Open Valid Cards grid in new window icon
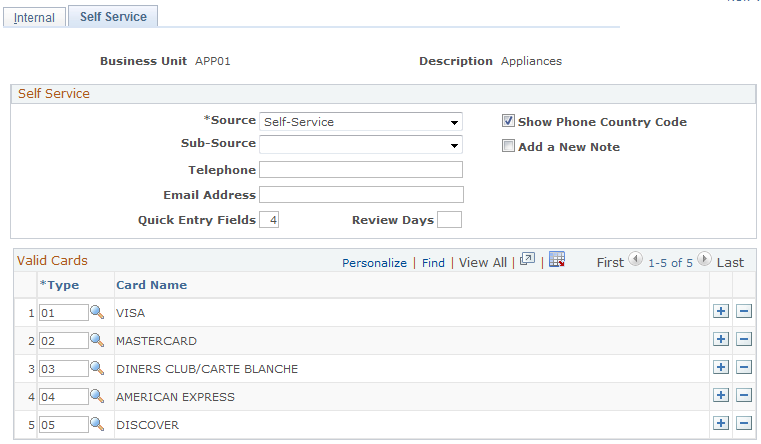 tap(528, 260)
